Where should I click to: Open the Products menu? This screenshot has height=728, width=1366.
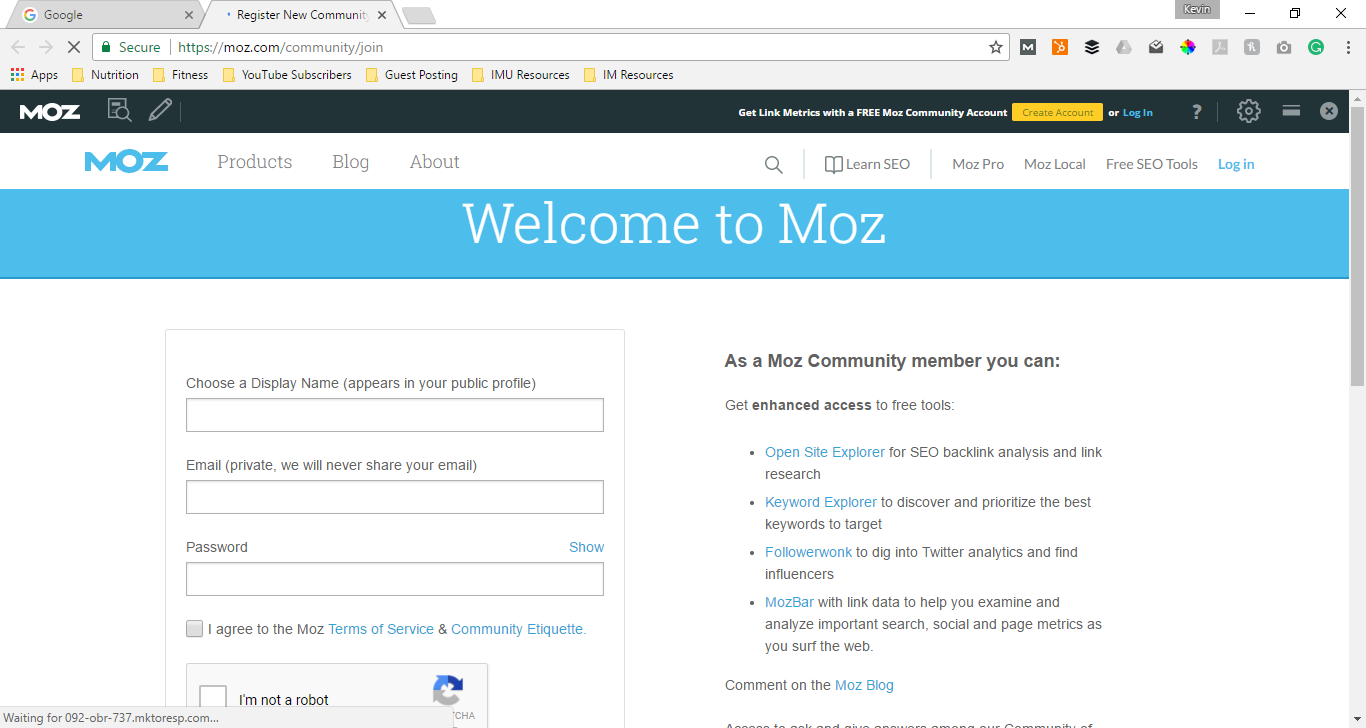pos(255,162)
